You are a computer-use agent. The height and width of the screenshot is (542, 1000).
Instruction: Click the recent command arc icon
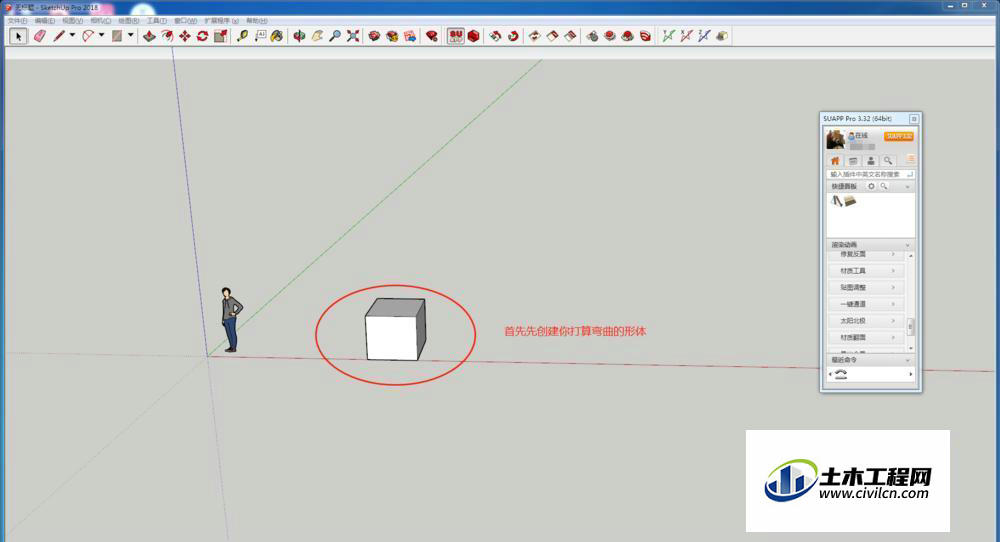click(x=841, y=374)
